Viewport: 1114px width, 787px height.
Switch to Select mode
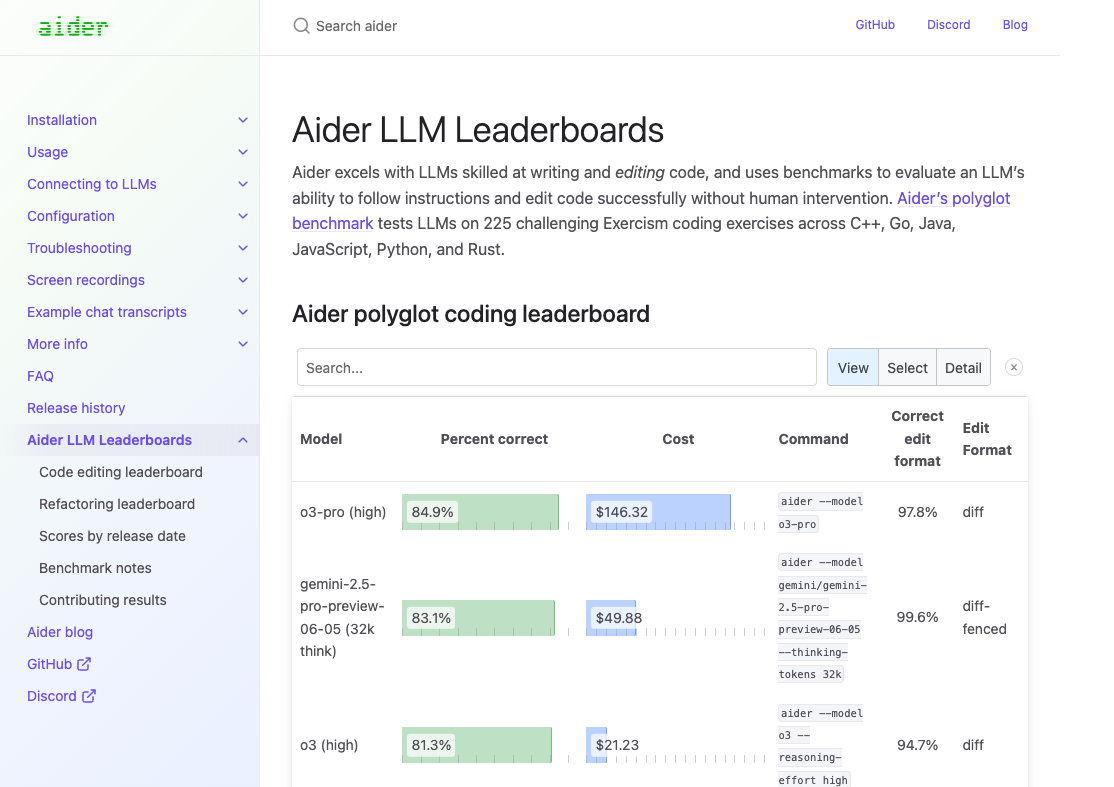[907, 367]
